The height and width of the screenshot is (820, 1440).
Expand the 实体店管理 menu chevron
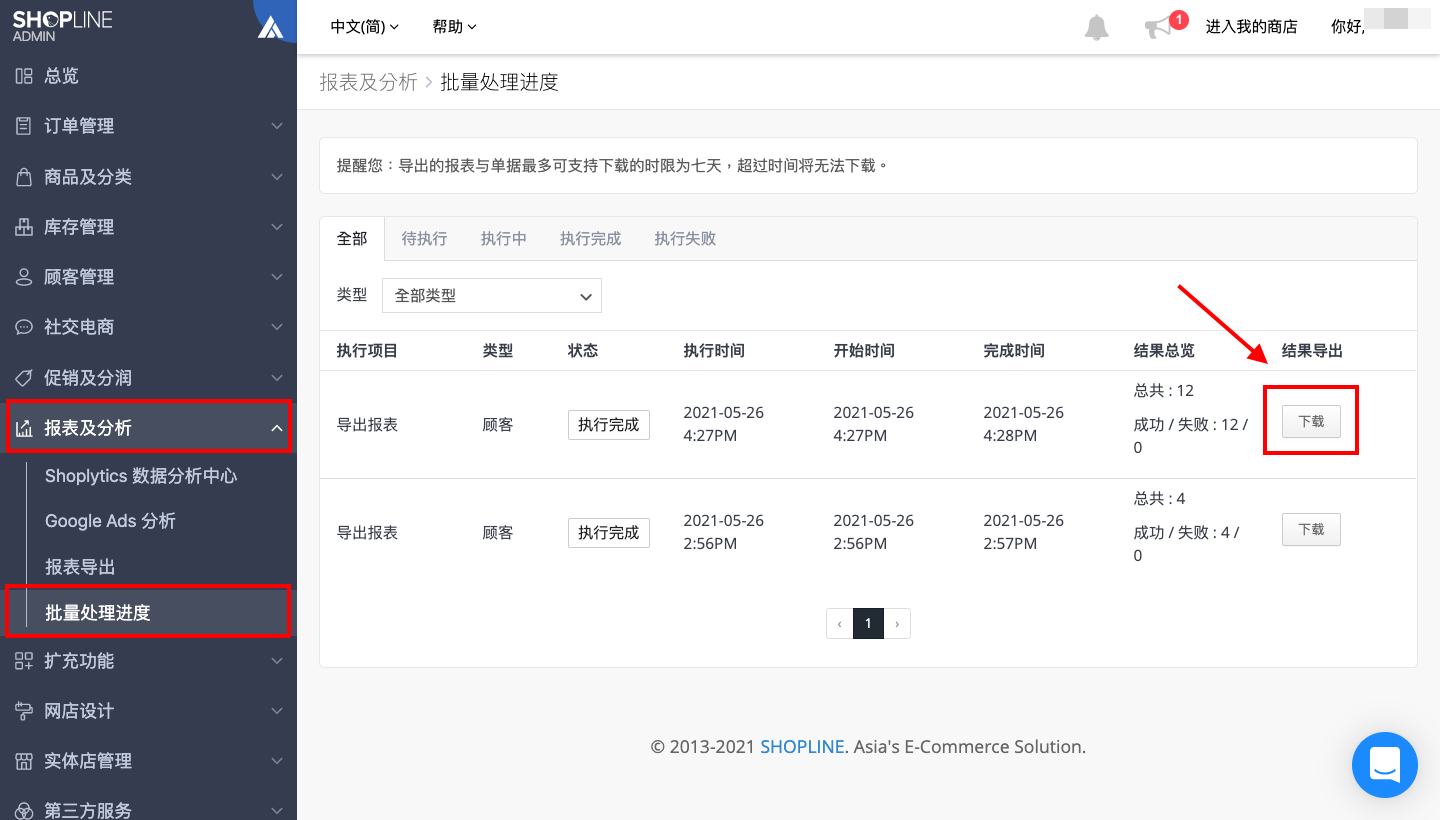pos(277,761)
